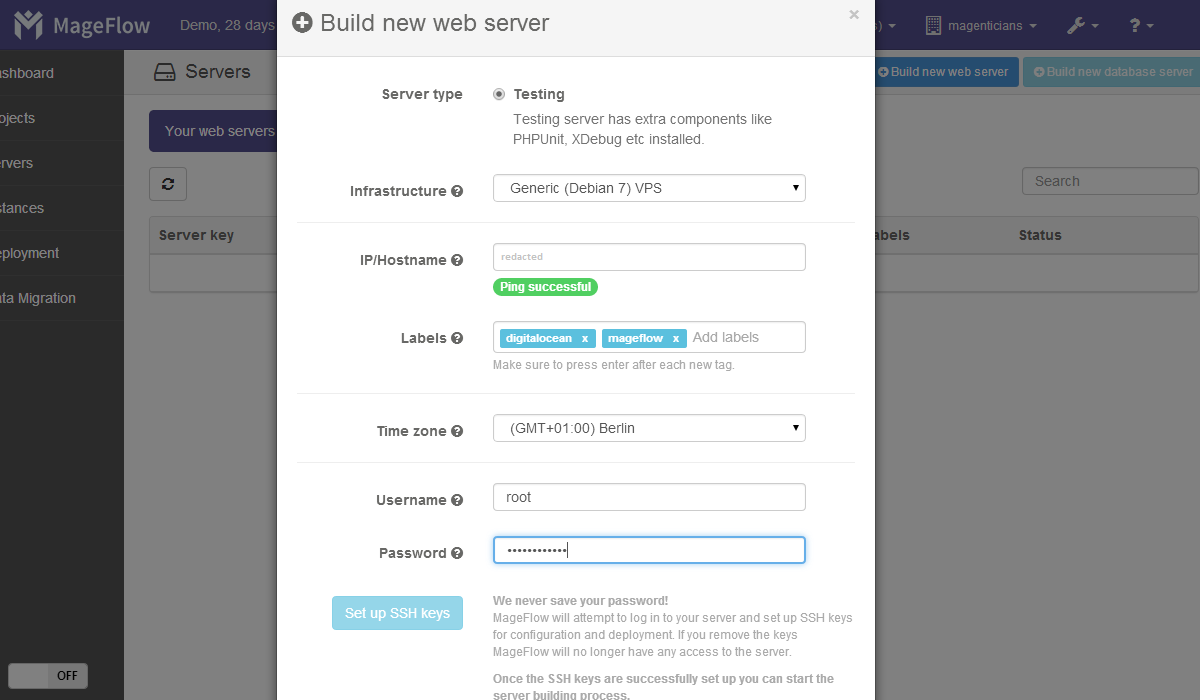Click the mageflow tag text
Image resolution: width=1200 pixels, height=700 pixels.
pos(635,338)
